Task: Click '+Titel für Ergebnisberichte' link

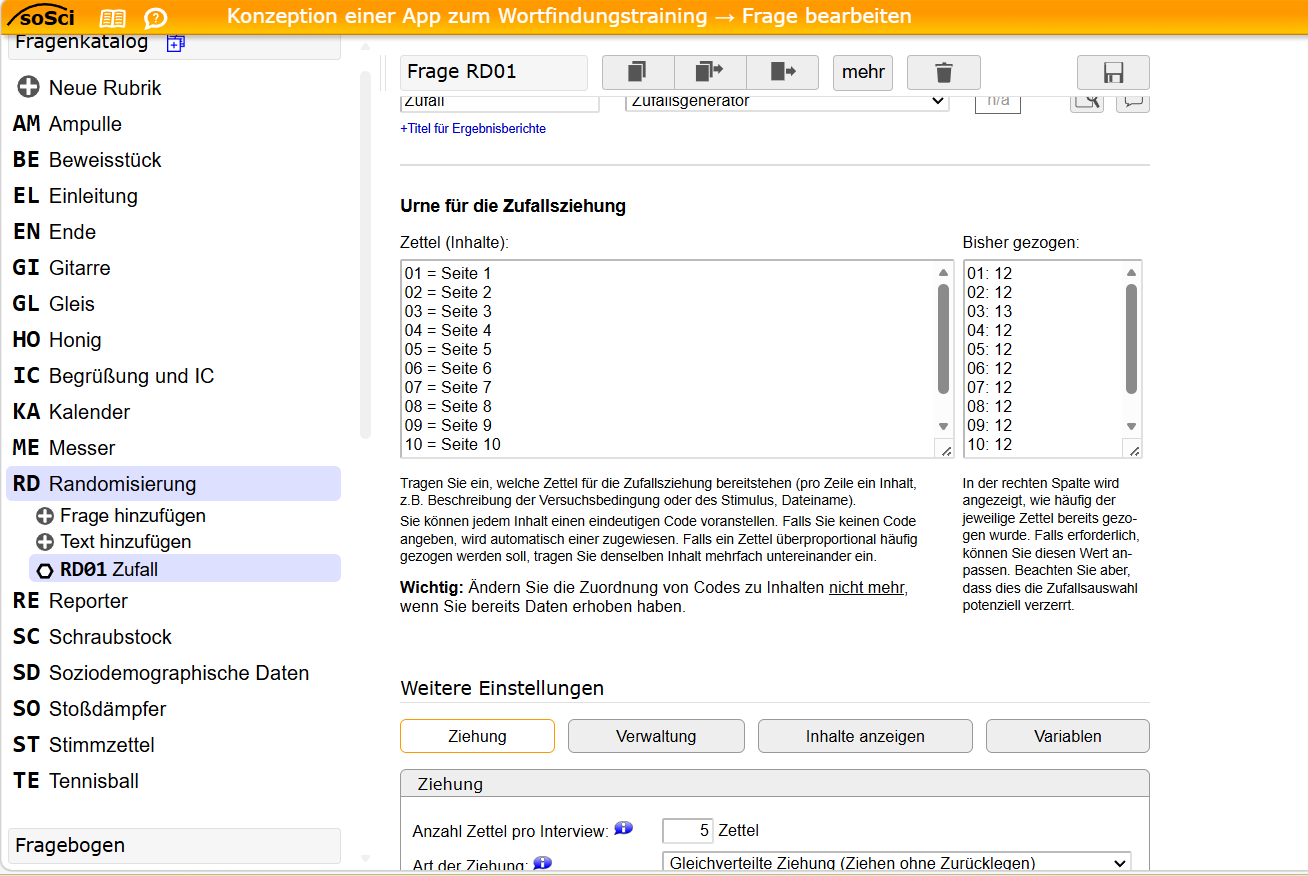Action: pos(473,129)
